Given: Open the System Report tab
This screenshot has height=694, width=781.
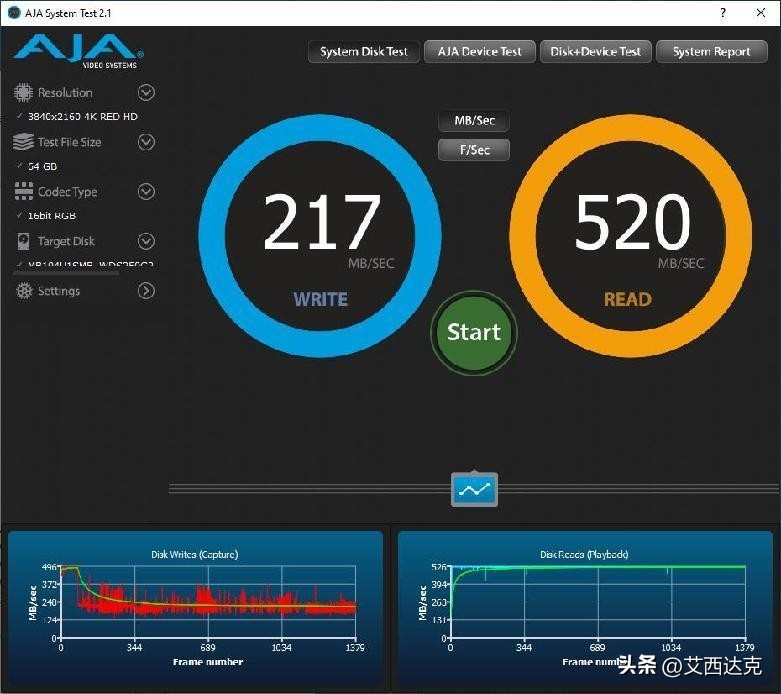Looking at the screenshot, I should coord(712,52).
